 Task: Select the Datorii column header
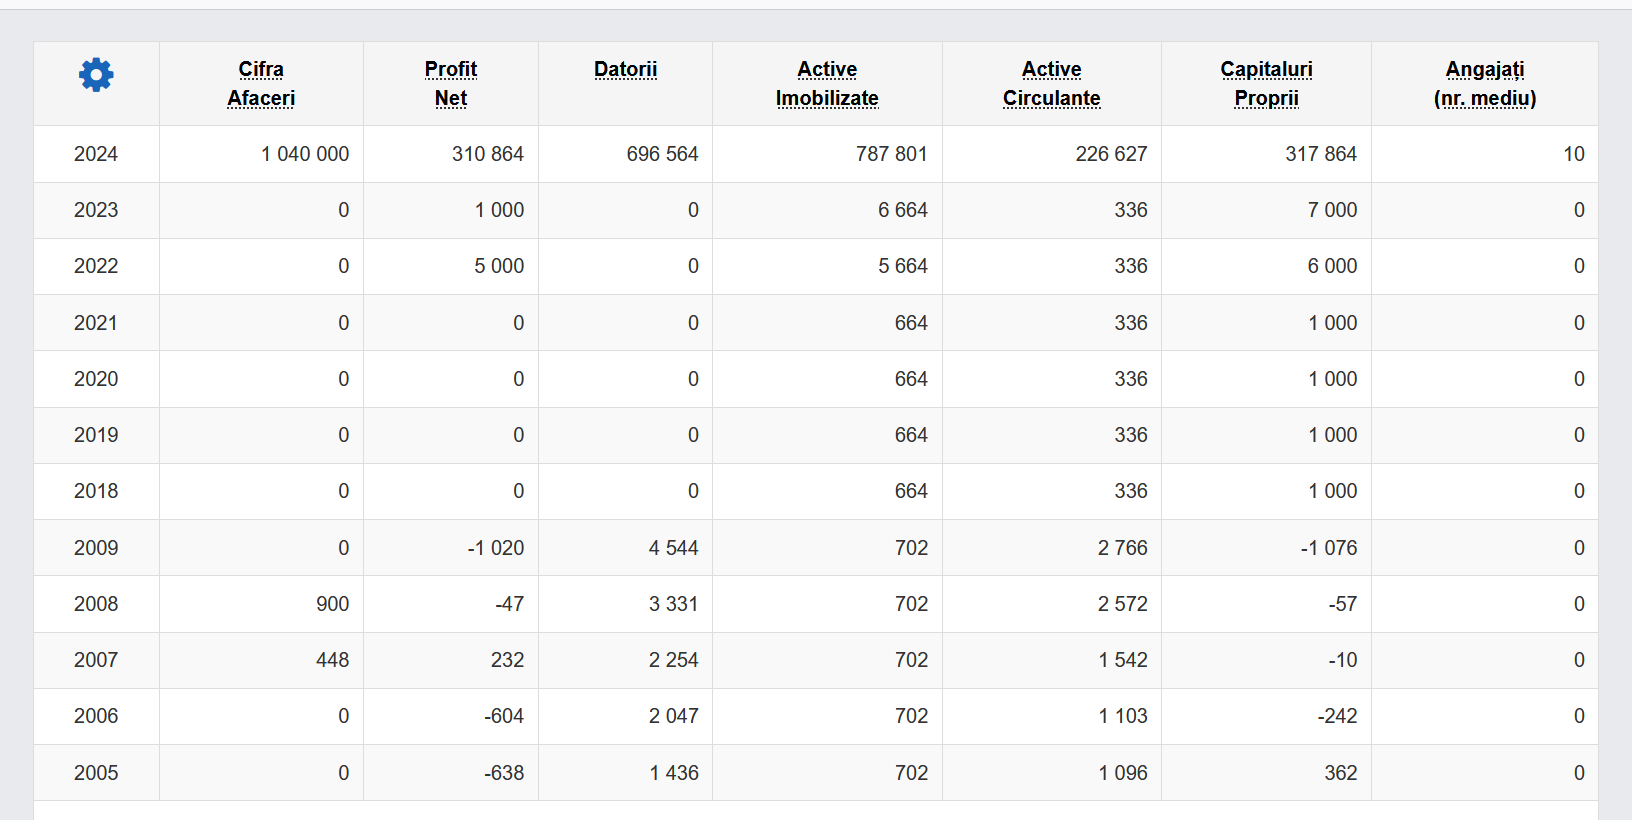tap(625, 70)
